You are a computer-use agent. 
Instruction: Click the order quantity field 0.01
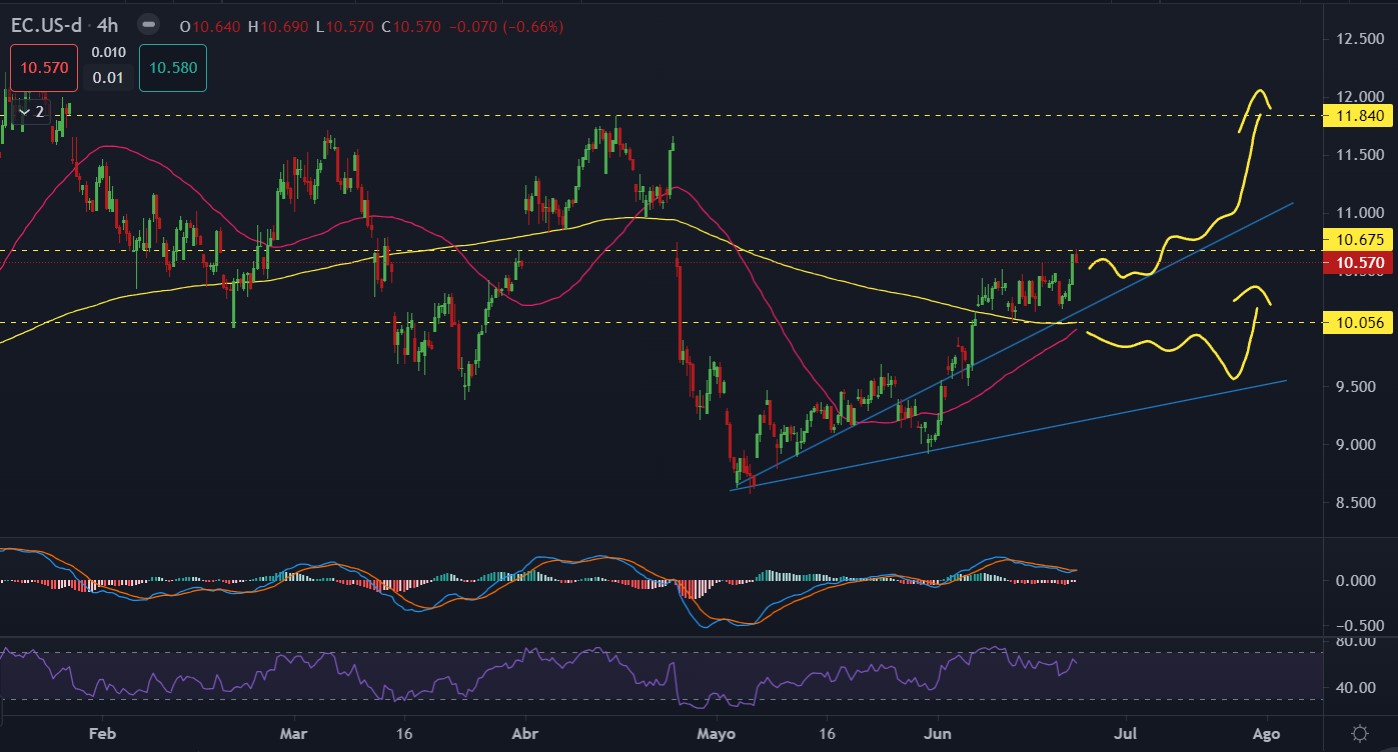pos(108,78)
